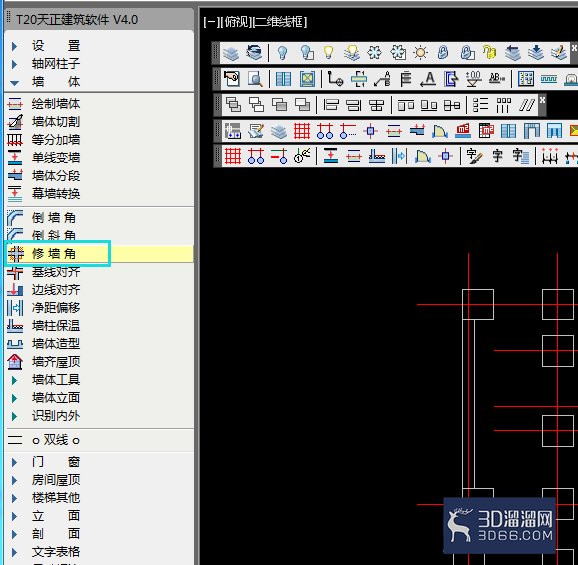The image size is (578, 565).
Task: Select the 修墙角 command
Action: (x=54, y=254)
